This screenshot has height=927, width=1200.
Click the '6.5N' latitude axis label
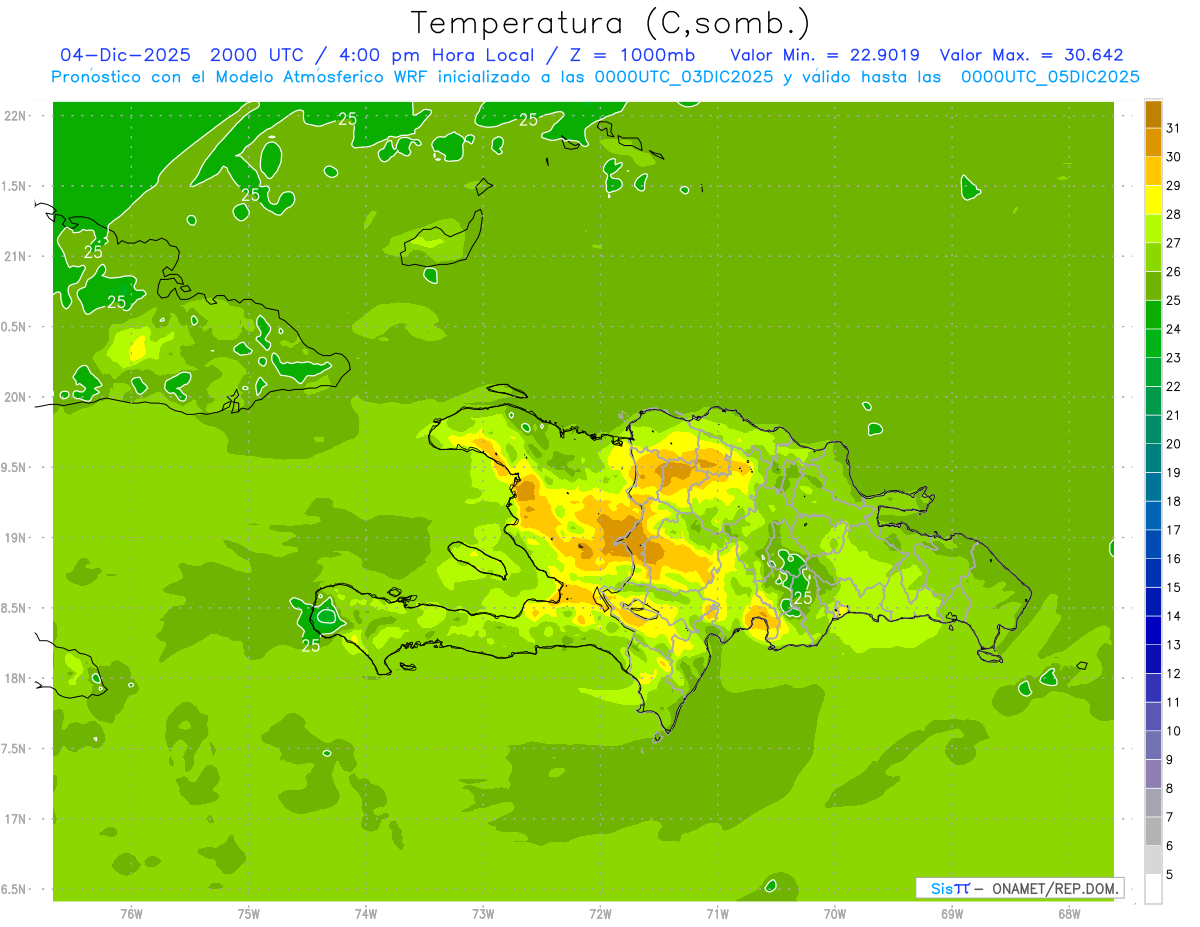[15, 889]
